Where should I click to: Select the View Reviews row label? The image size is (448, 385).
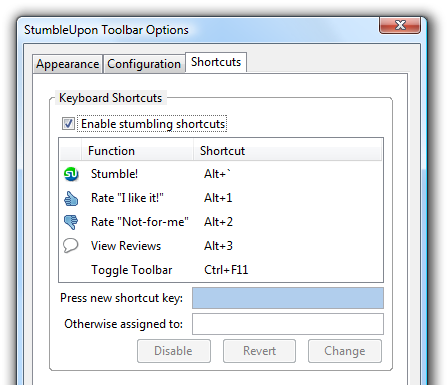click(x=126, y=246)
